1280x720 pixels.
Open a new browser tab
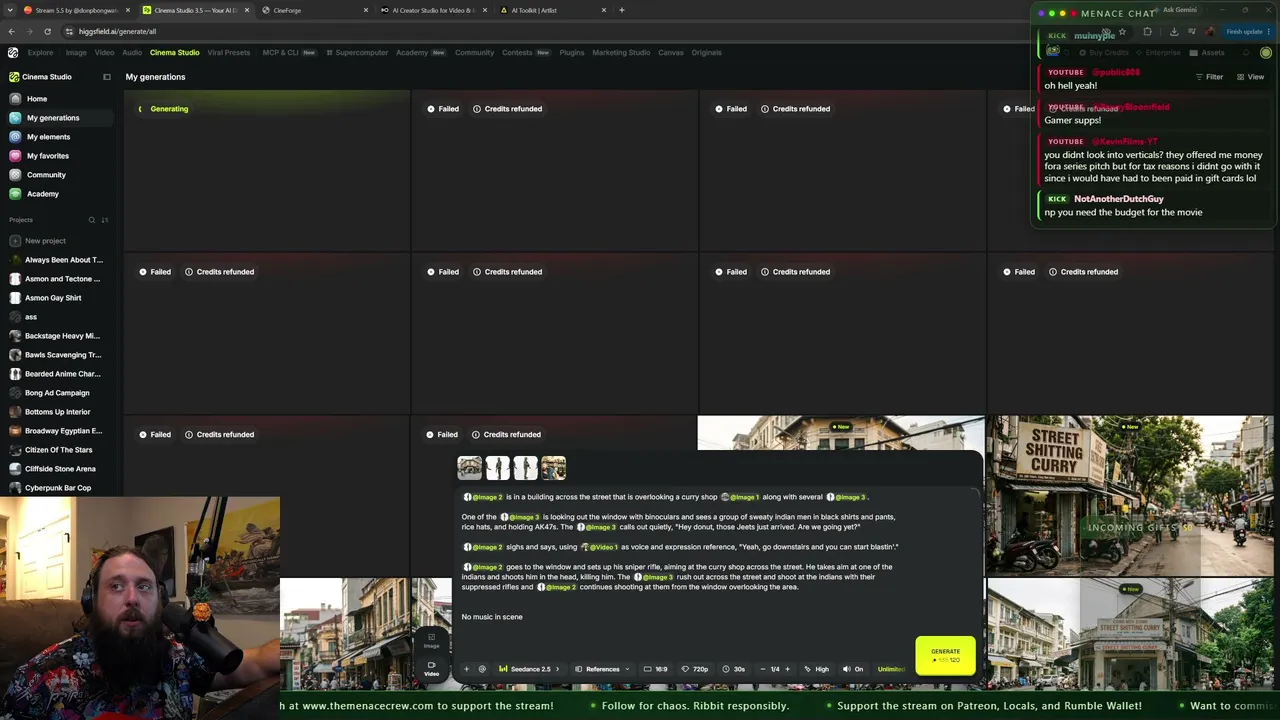click(622, 10)
